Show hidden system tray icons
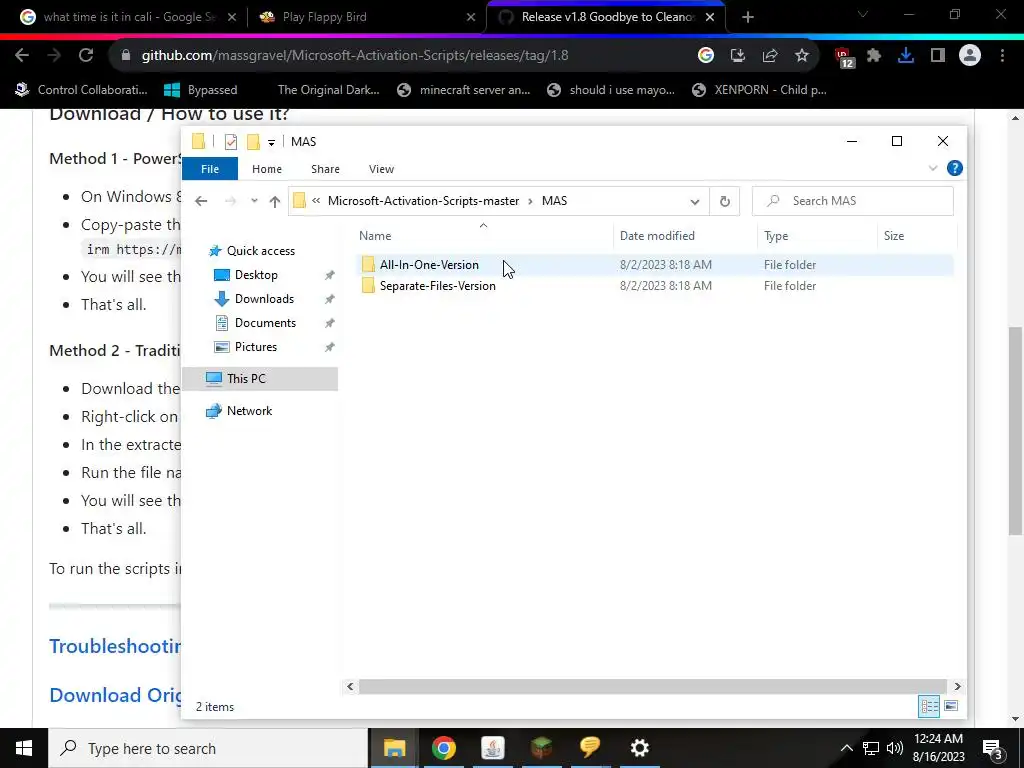Viewport: 1024px width, 768px height. 846,748
